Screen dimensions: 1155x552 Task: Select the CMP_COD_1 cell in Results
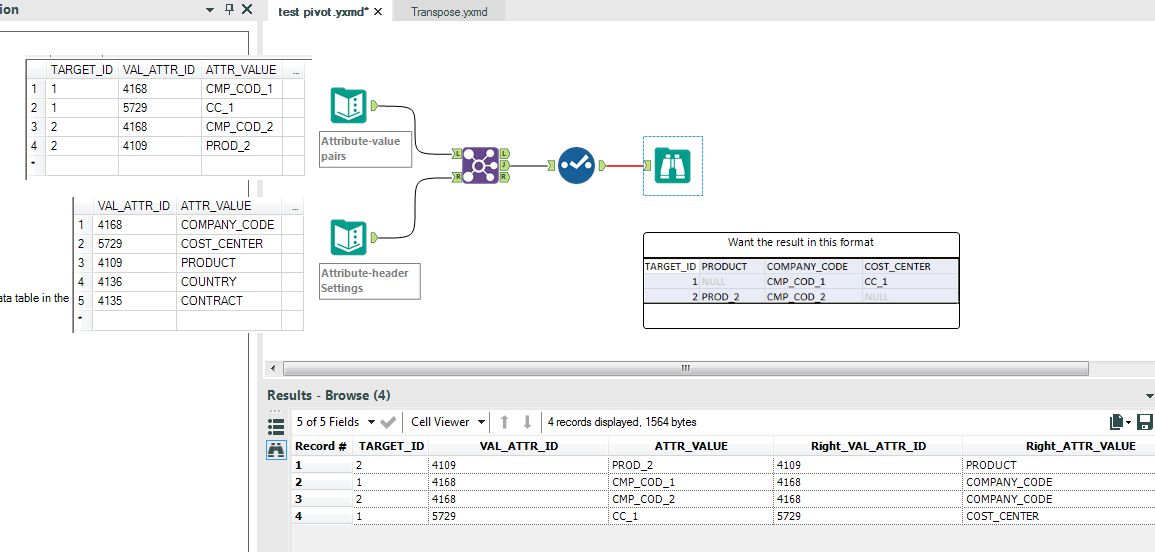pyautogui.click(x=691, y=482)
